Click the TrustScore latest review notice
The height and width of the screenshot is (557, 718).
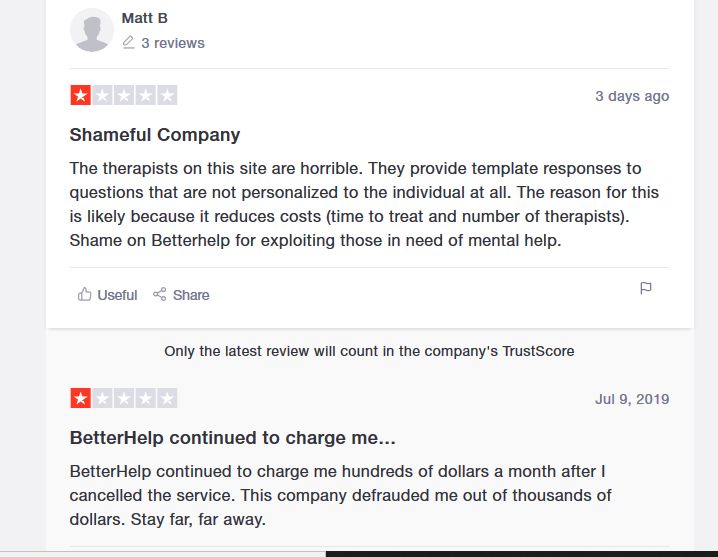(369, 351)
